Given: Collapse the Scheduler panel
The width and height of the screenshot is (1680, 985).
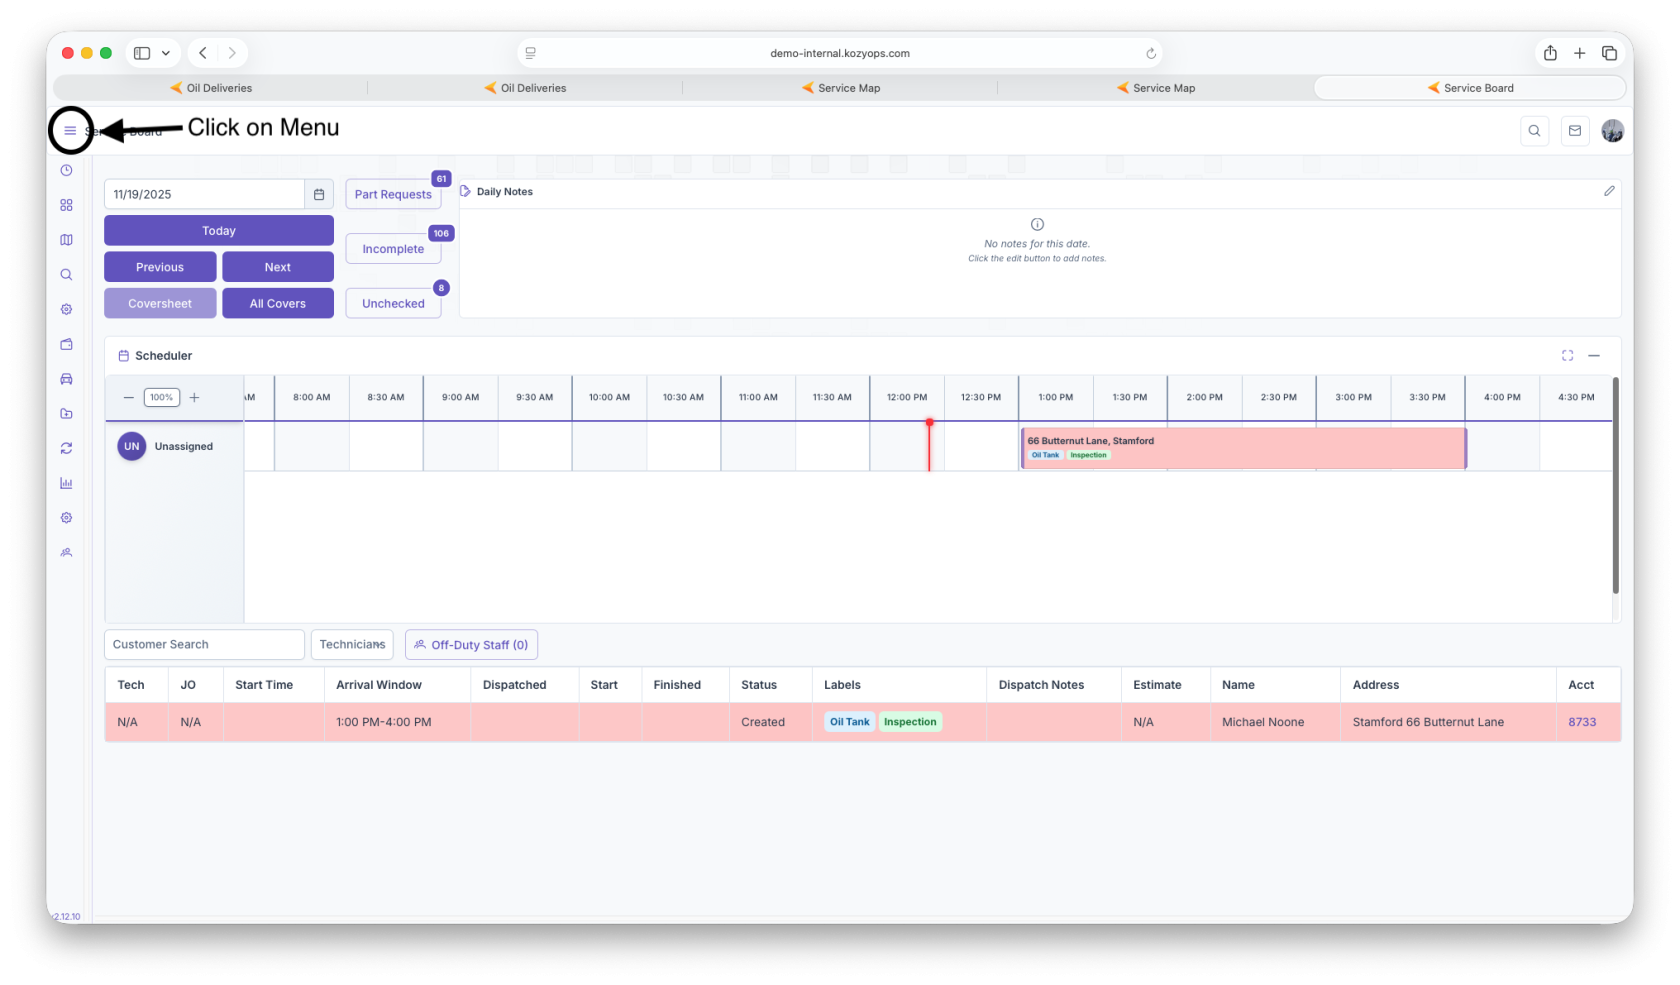Looking at the screenshot, I should click(1594, 356).
